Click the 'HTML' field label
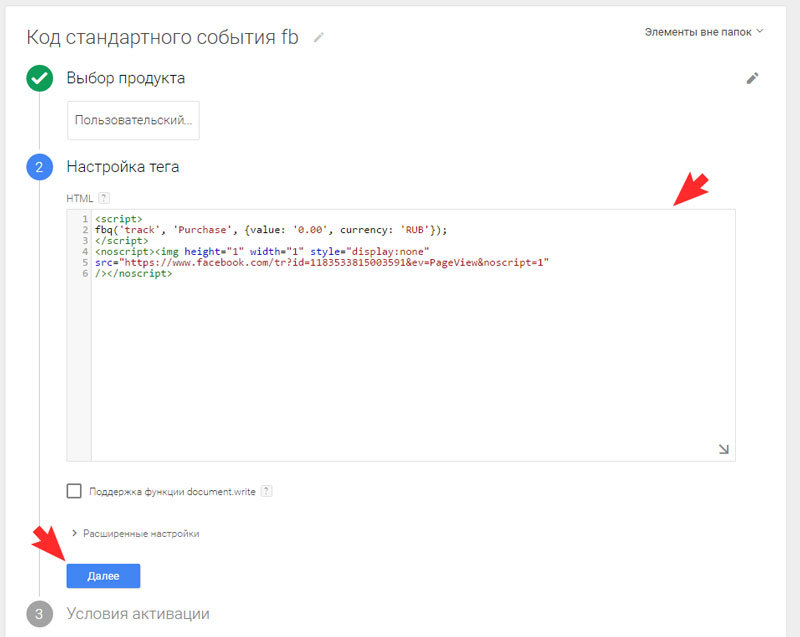The width and height of the screenshot is (800, 637). [x=80, y=198]
